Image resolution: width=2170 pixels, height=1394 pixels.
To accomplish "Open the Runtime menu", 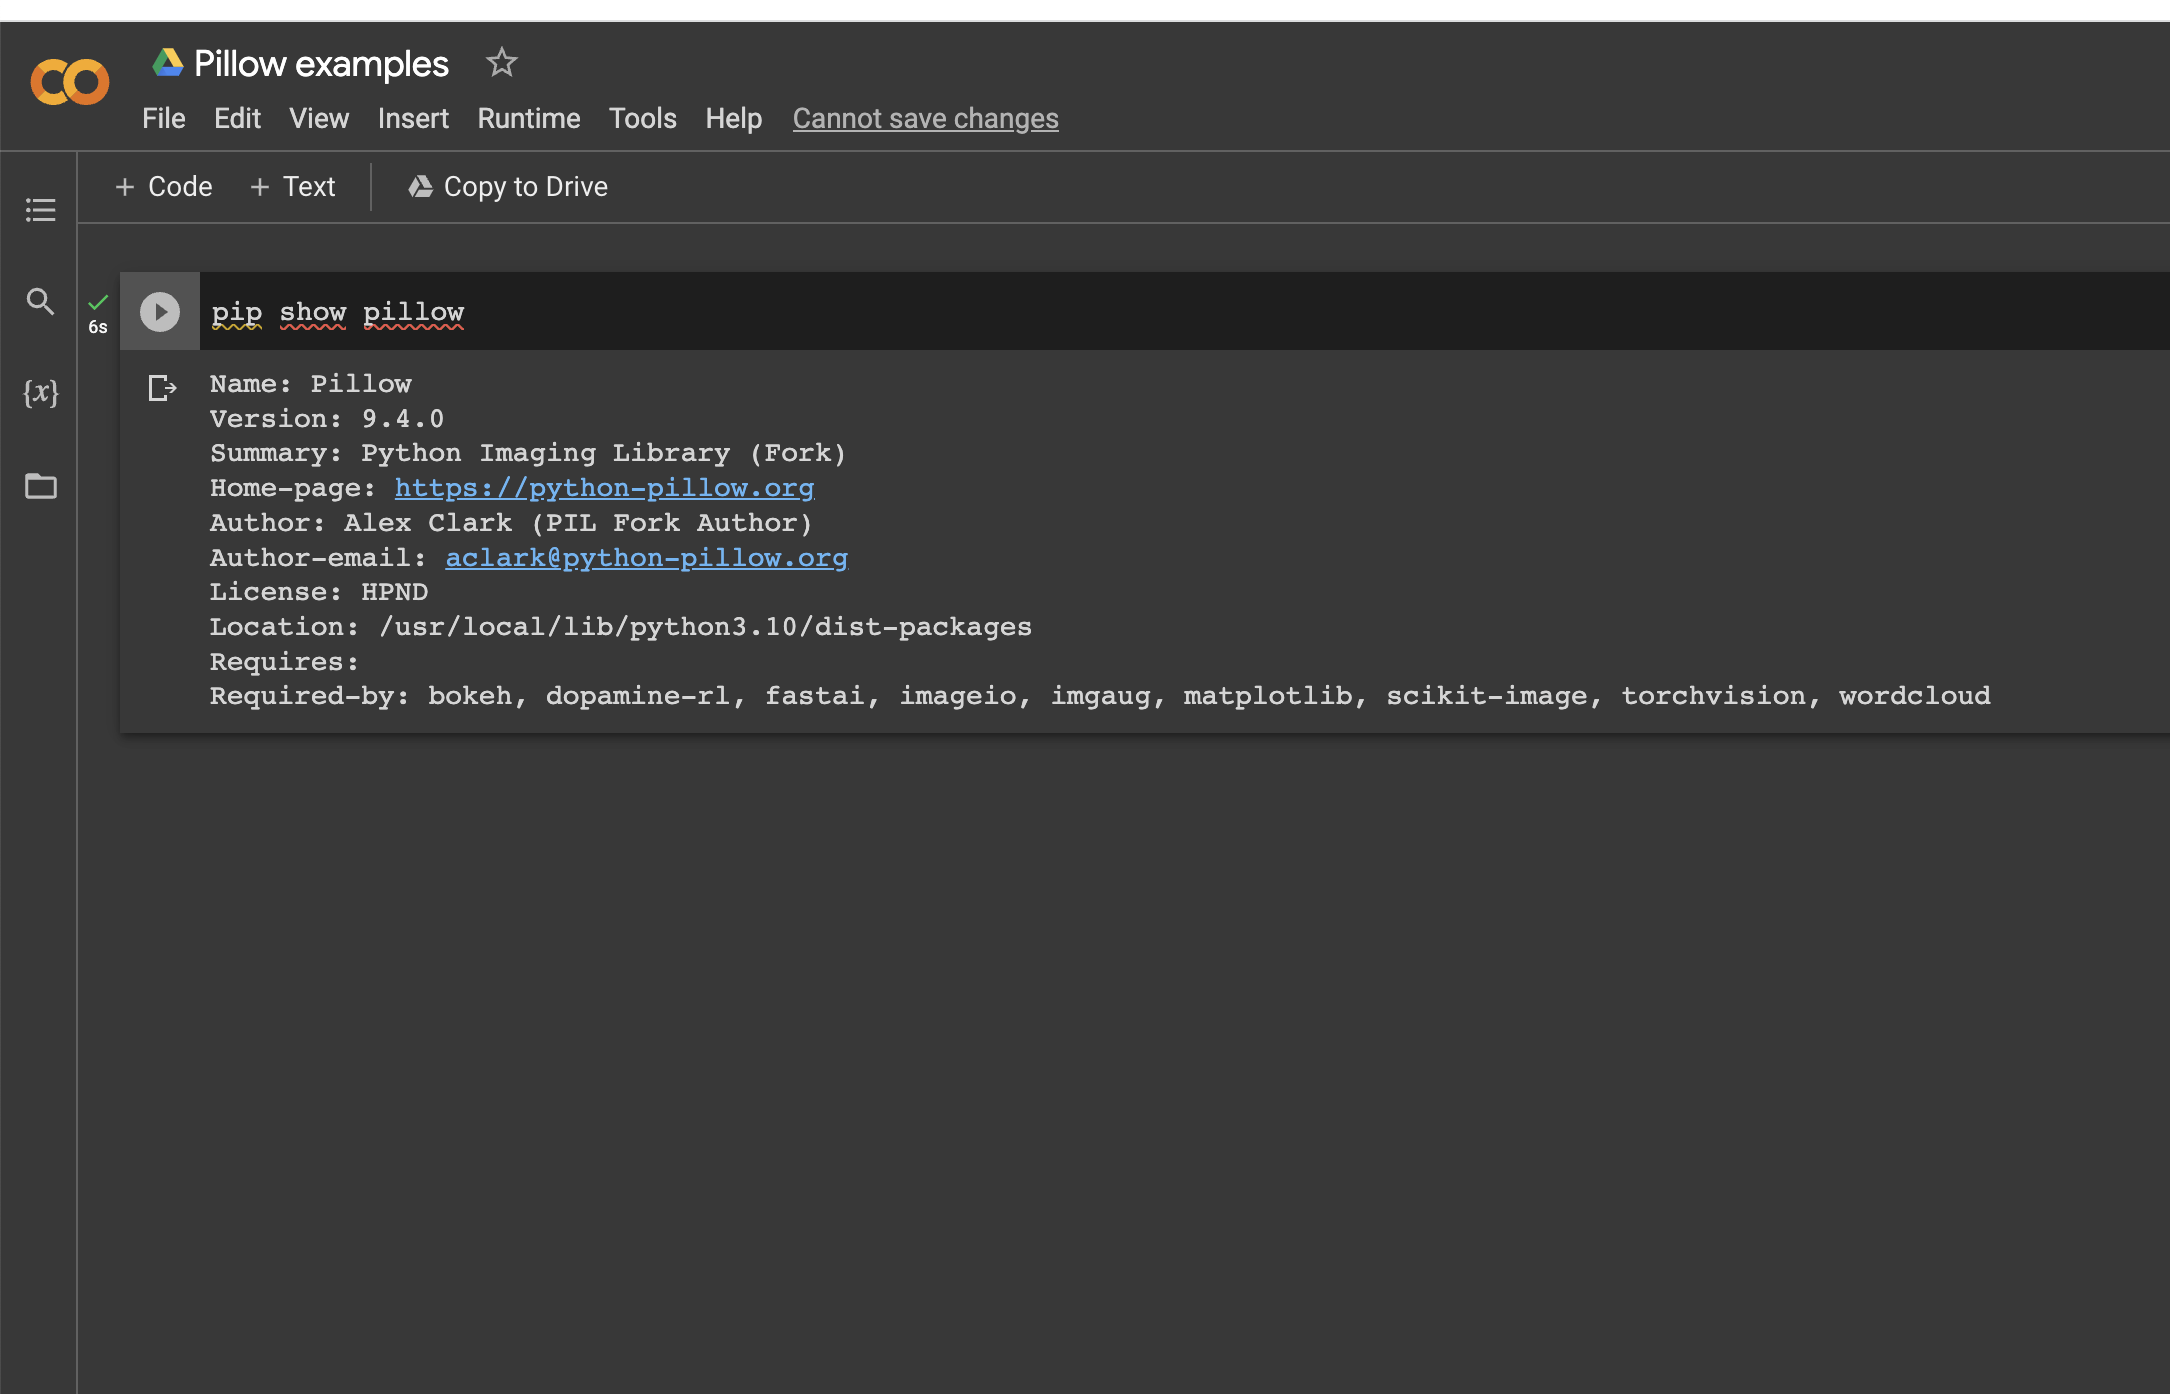I will 528,118.
